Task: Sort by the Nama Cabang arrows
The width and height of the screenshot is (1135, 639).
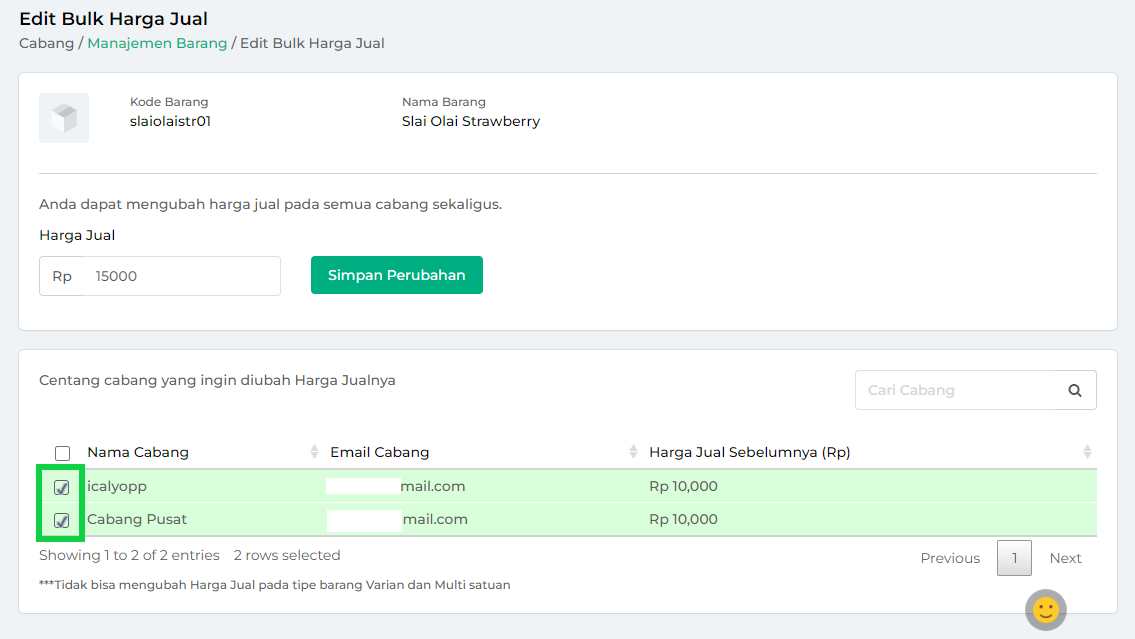Action: (x=314, y=452)
